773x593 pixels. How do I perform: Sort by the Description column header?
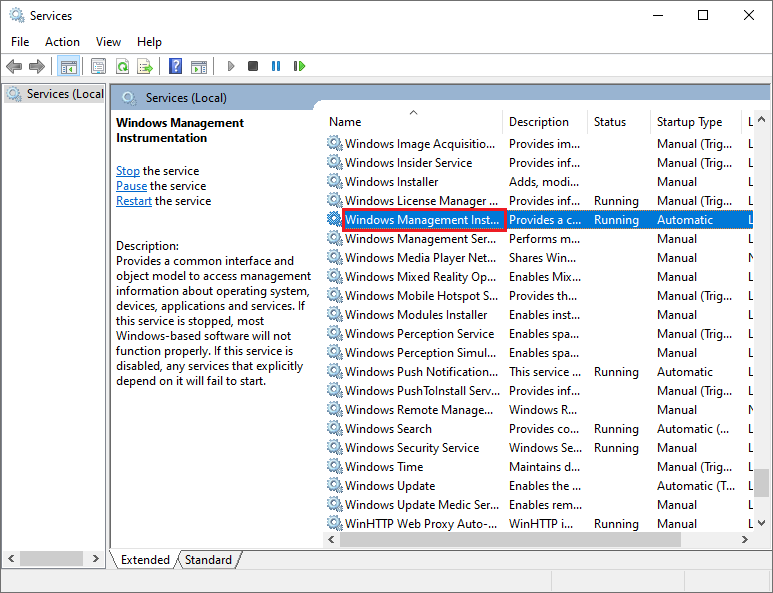click(545, 122)
